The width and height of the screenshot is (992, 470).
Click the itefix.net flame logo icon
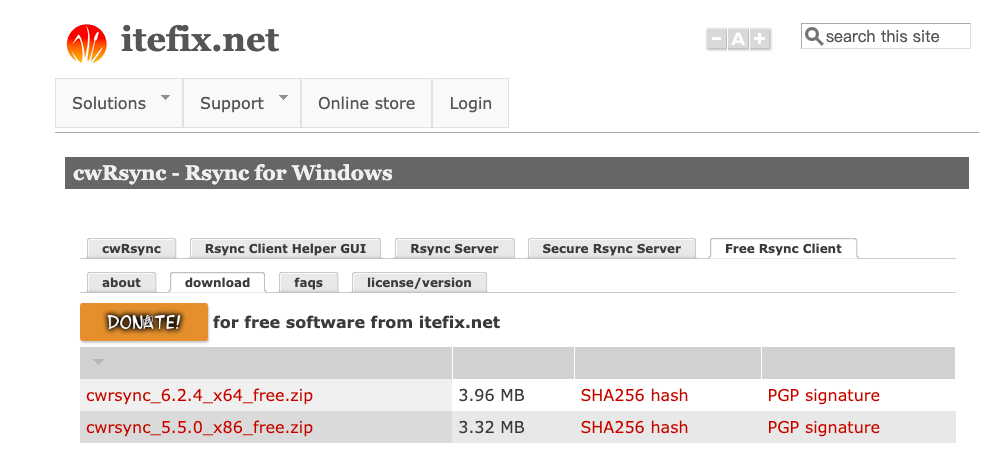(87, 44)
